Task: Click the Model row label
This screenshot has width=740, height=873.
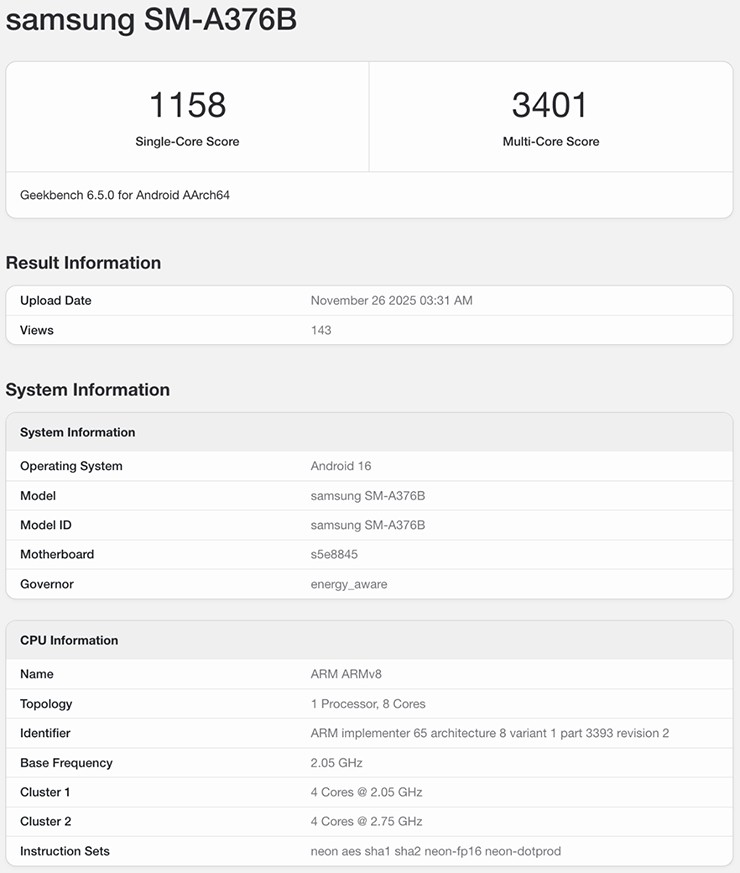Action: pos(38,496)
